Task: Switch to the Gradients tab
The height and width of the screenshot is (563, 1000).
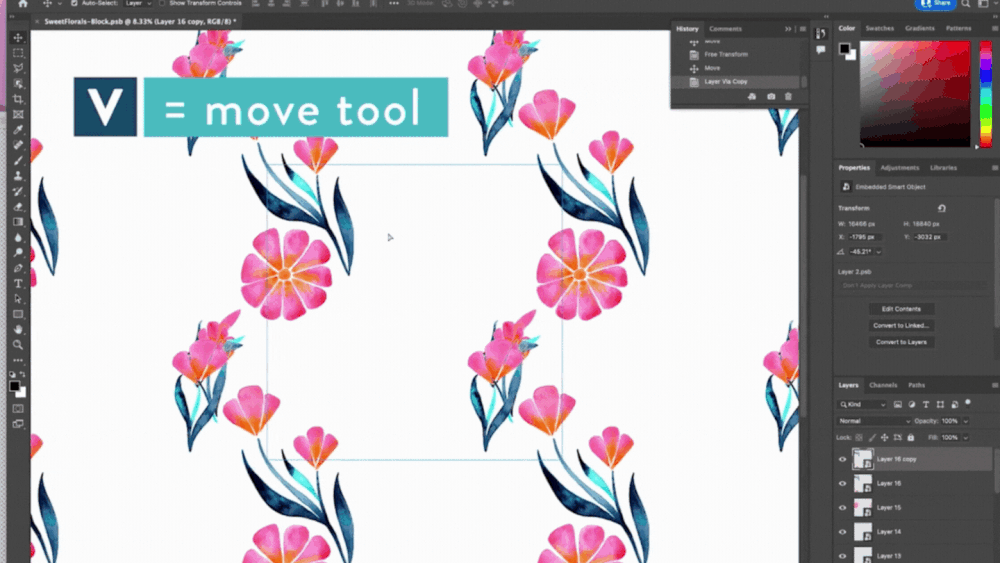Action: click(x=920, y=28)
